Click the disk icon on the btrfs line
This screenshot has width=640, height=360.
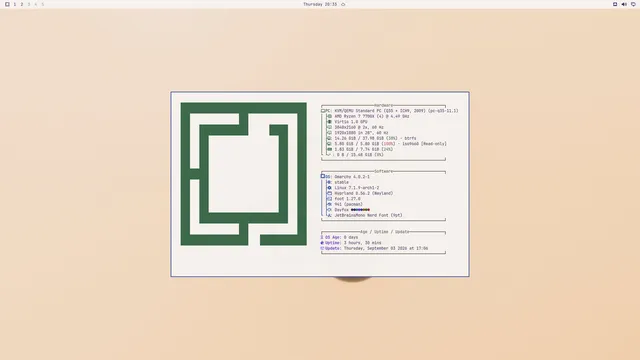click(329, 138)
